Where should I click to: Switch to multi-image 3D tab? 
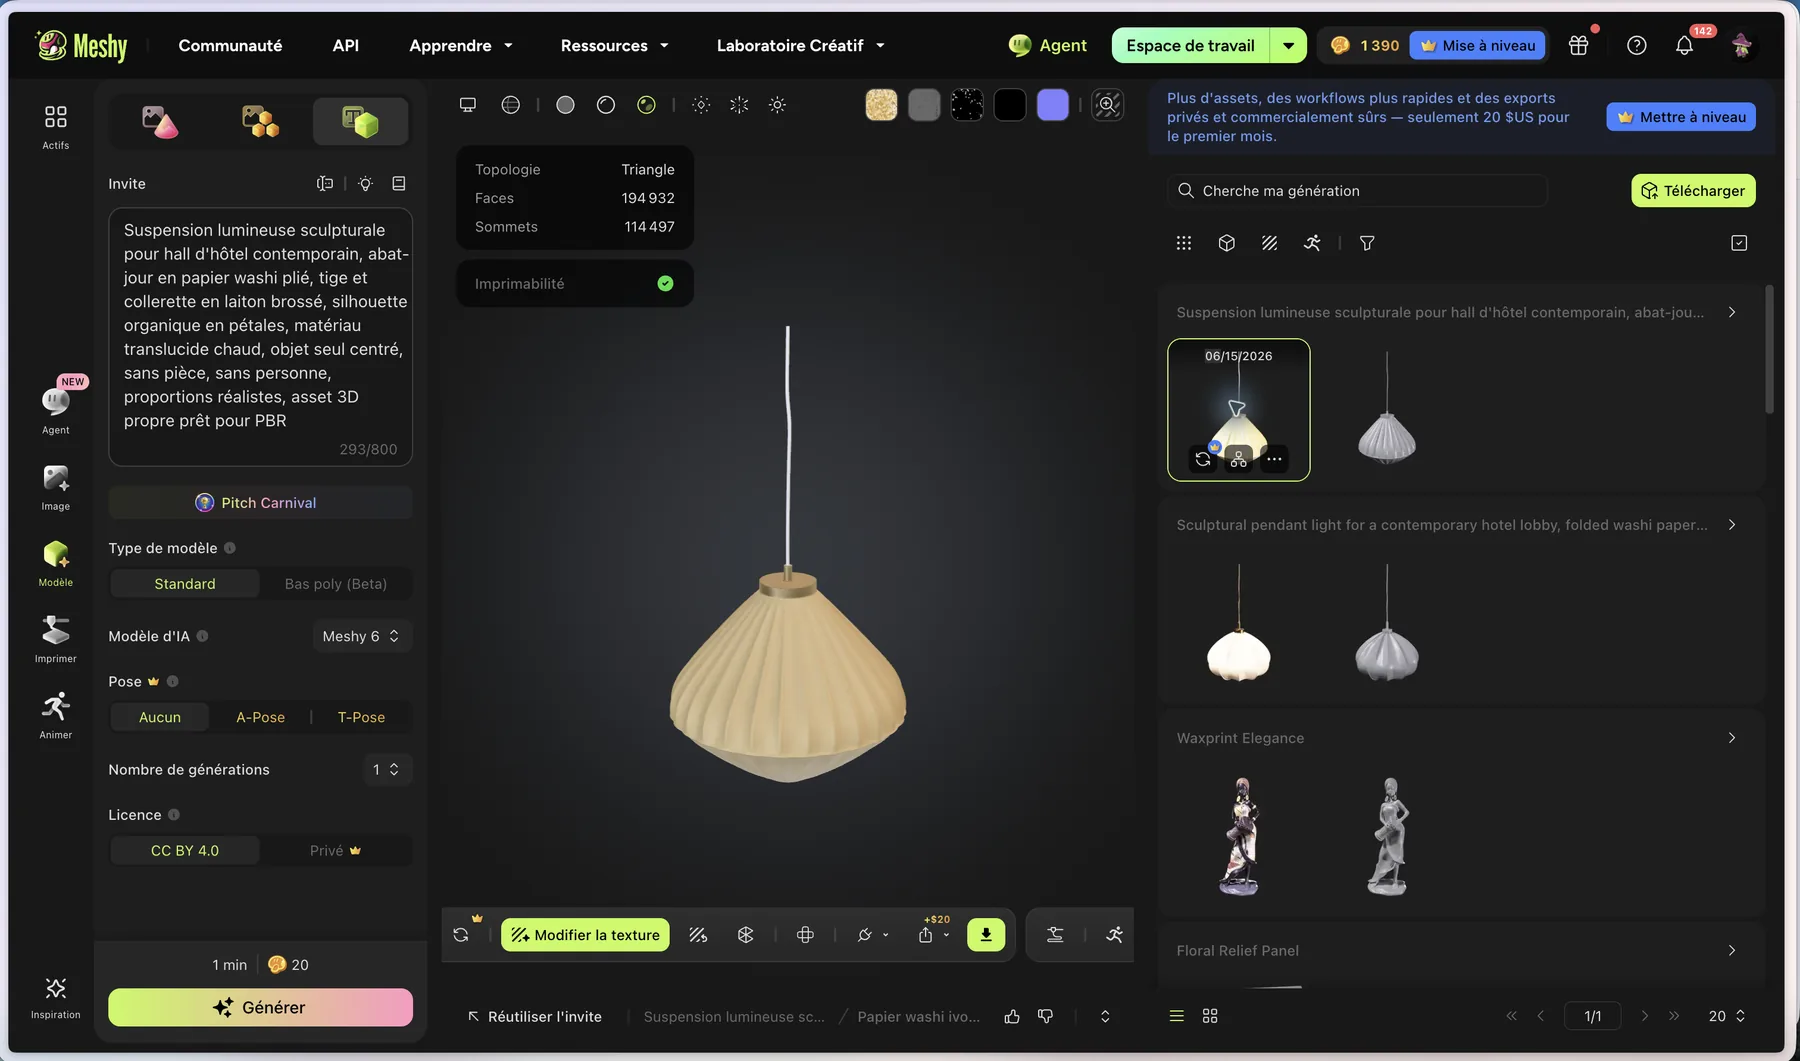point(260,122)
